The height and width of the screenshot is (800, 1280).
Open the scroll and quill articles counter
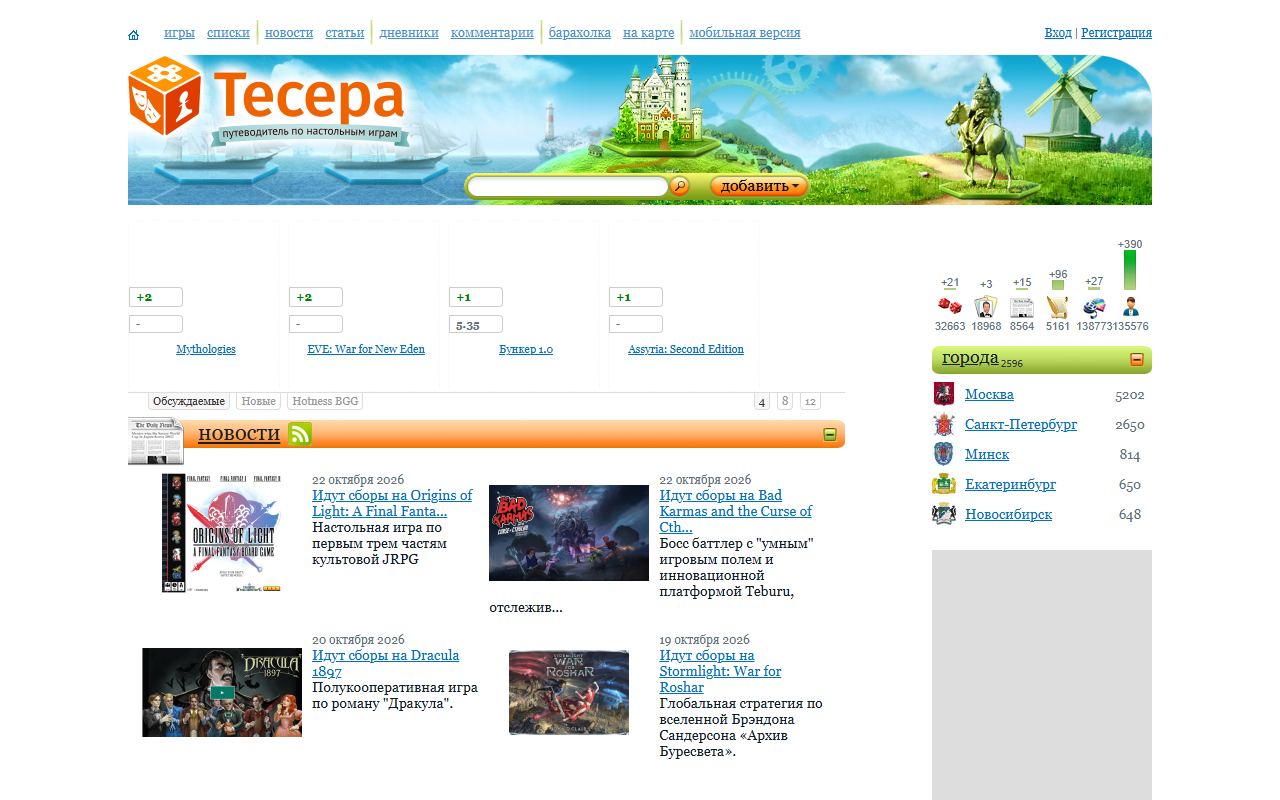point(1058,307)
